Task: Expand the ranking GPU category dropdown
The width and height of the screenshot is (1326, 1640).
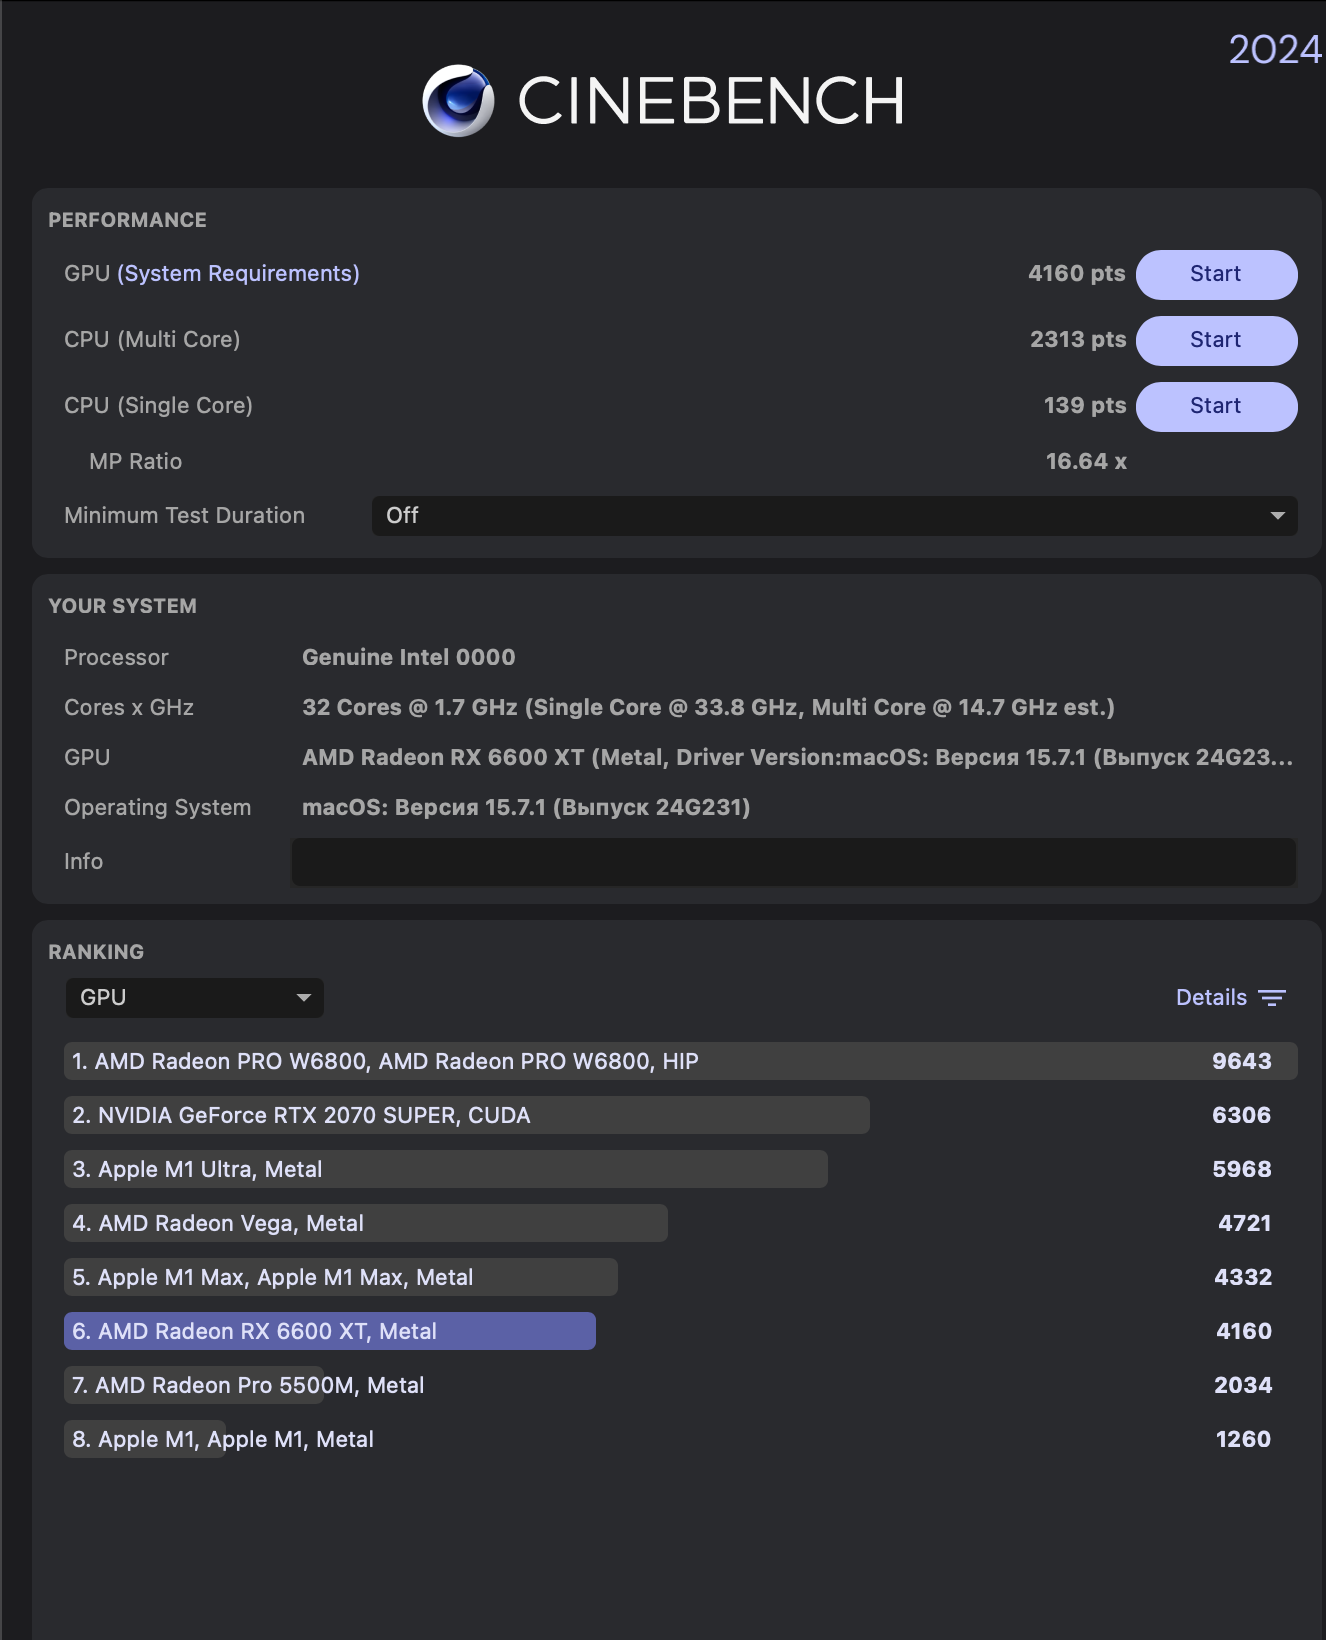Action: click(194, 998)
